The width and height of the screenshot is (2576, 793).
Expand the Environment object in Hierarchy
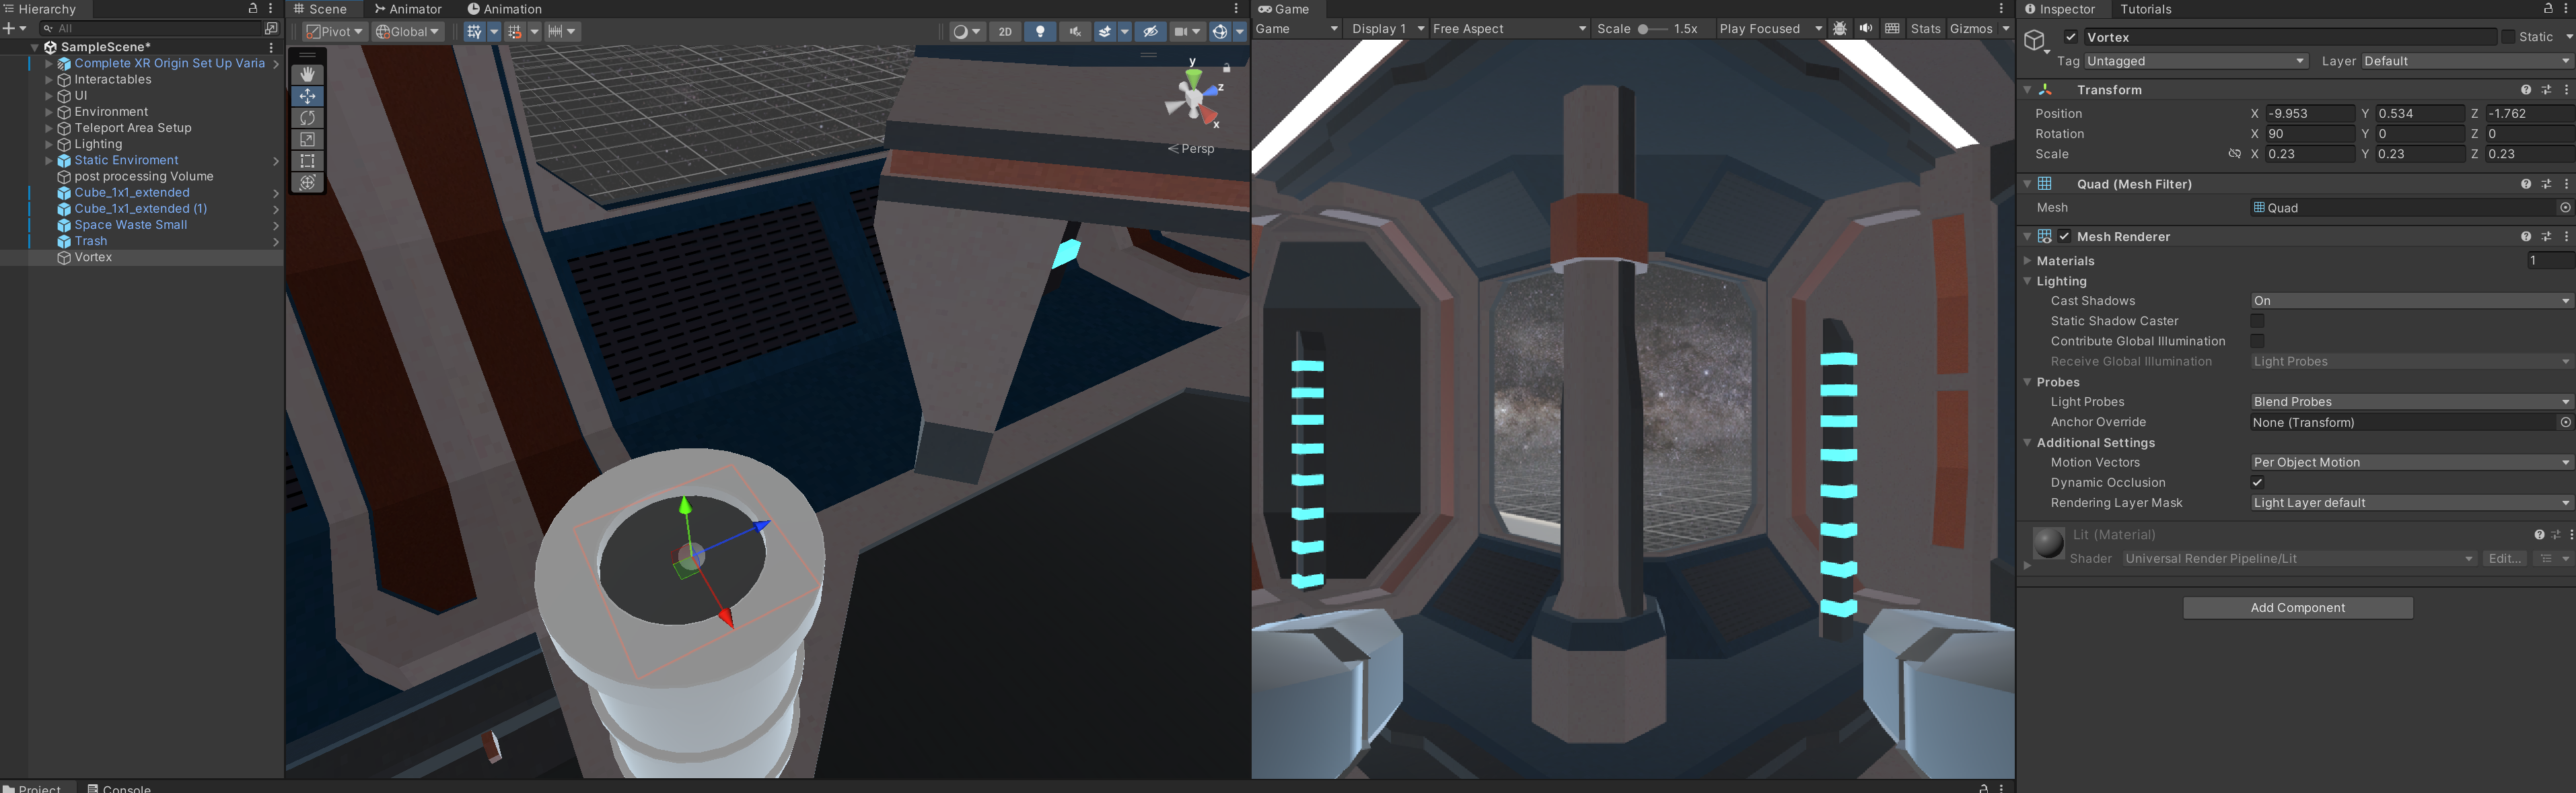click(x=48, y=112)
